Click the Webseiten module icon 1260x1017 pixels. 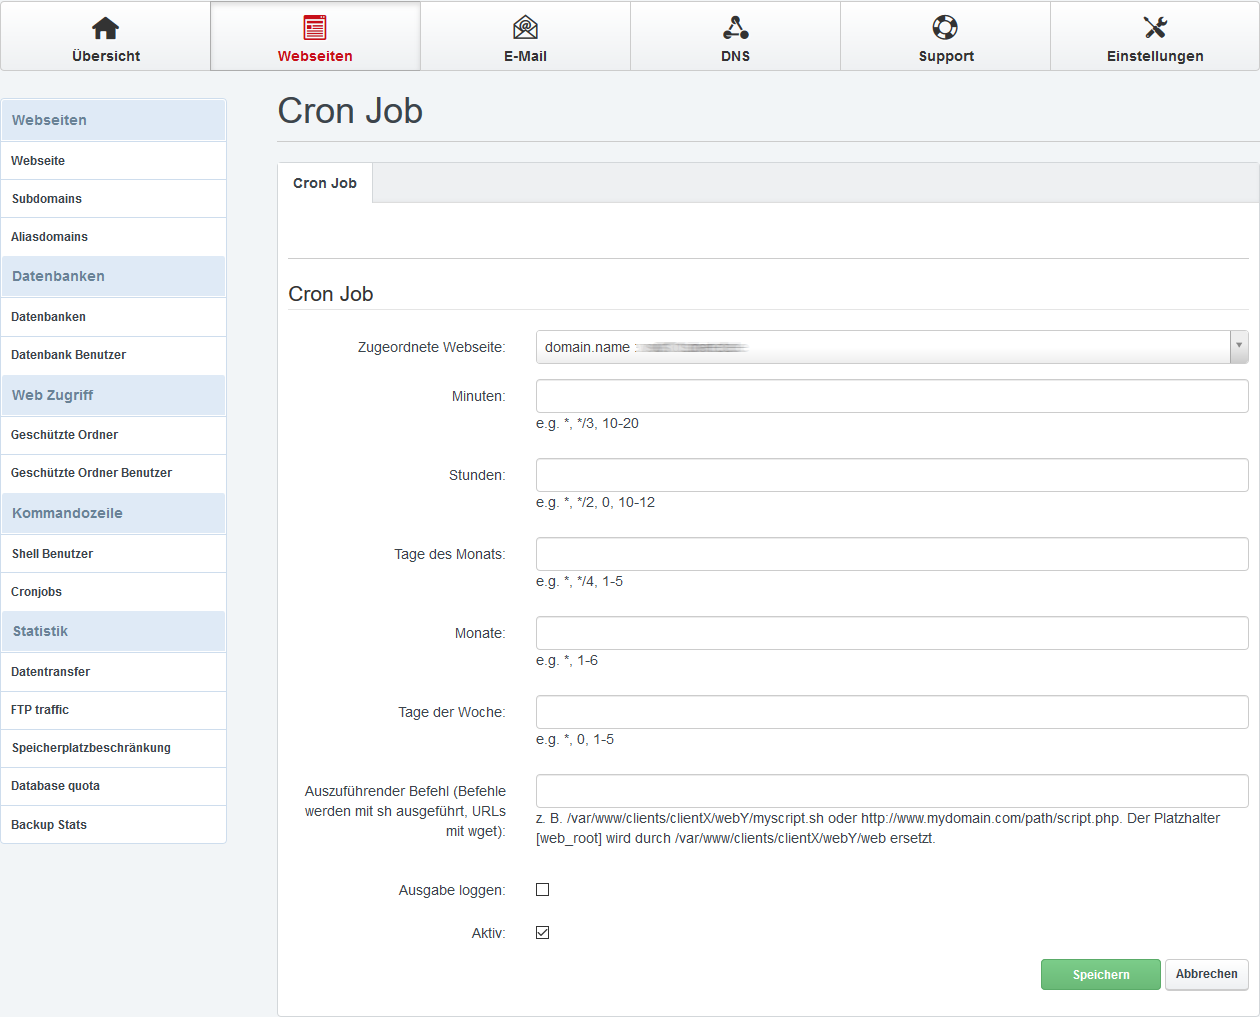point(315,28)
